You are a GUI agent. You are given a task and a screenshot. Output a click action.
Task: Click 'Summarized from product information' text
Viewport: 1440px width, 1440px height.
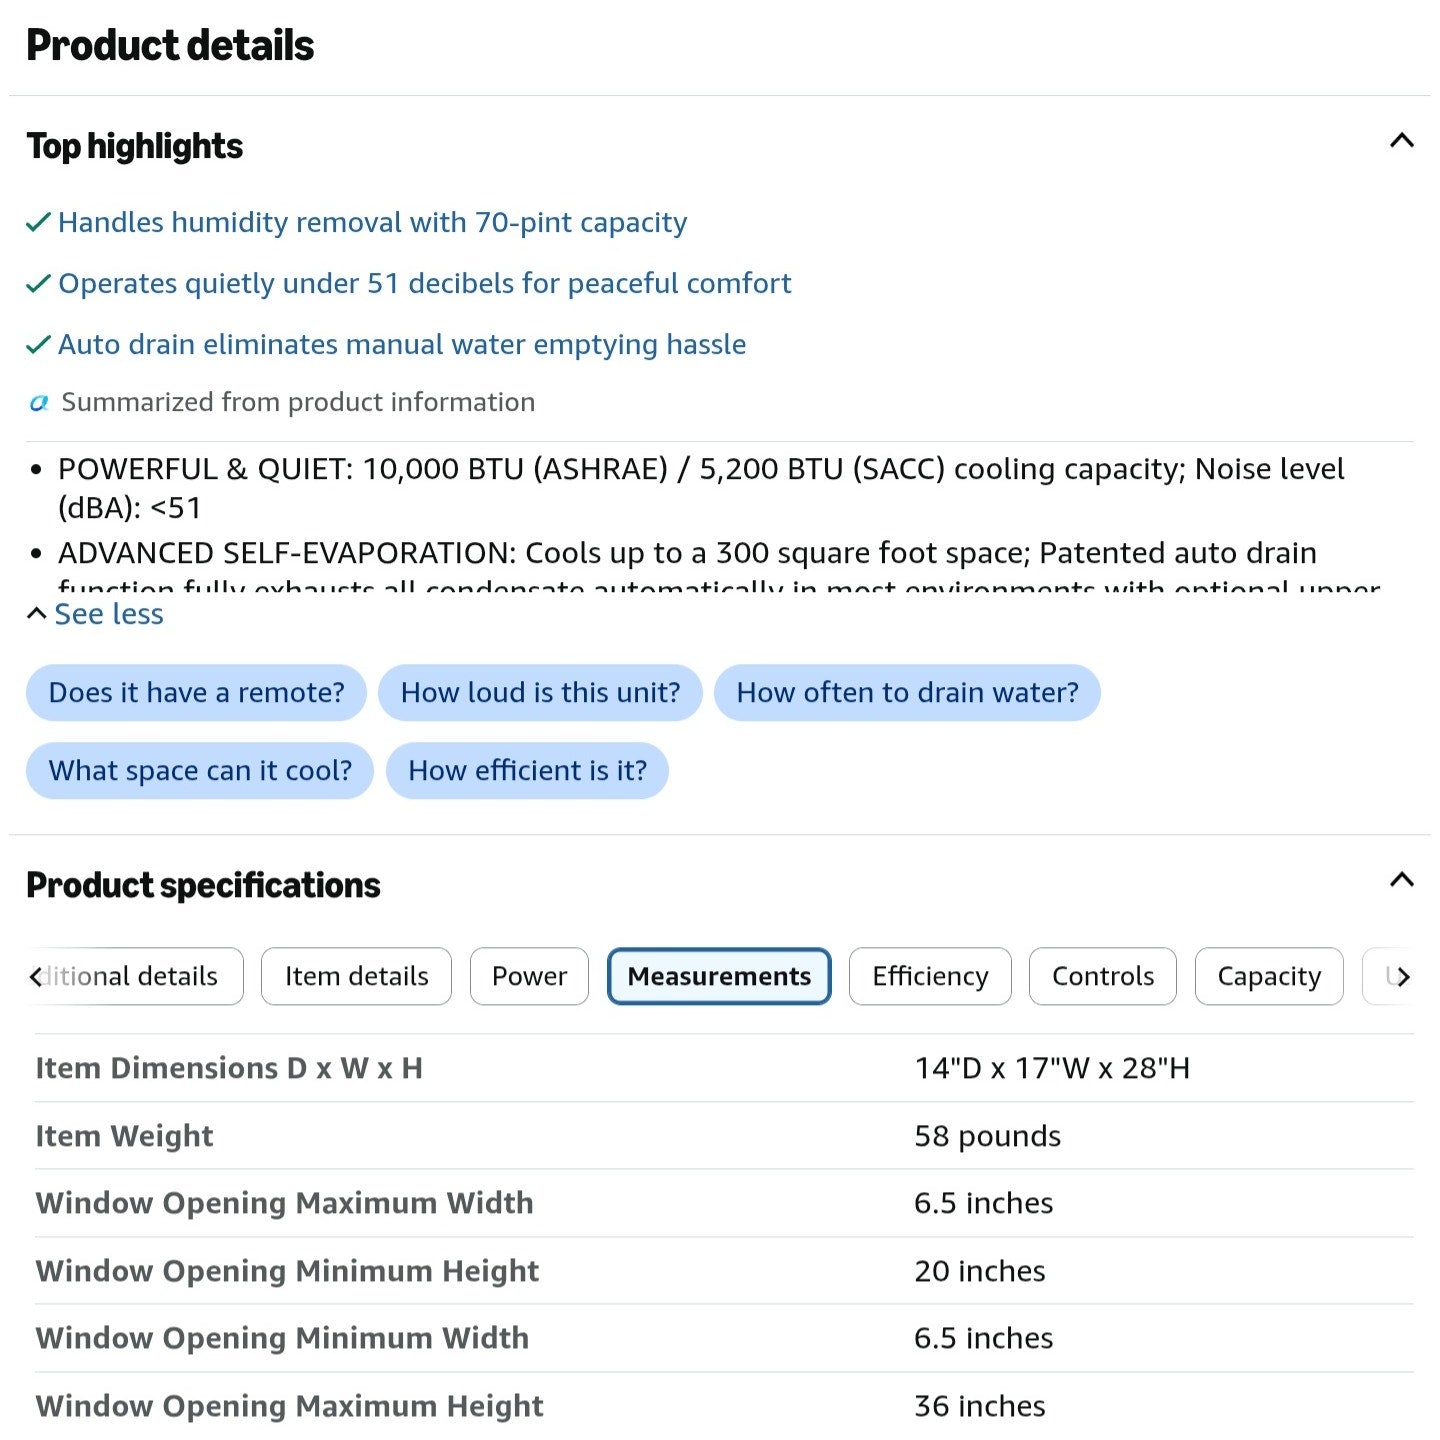(298, 402)
